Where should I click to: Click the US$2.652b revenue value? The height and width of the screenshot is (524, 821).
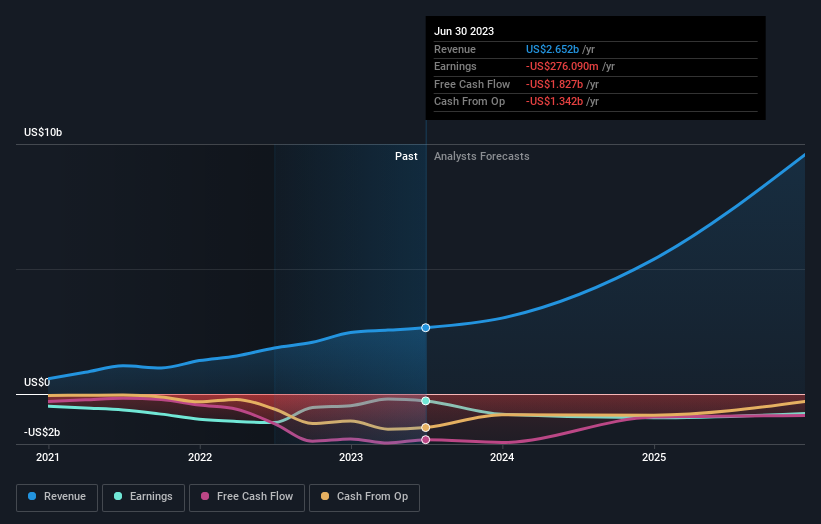click(552, 49)
